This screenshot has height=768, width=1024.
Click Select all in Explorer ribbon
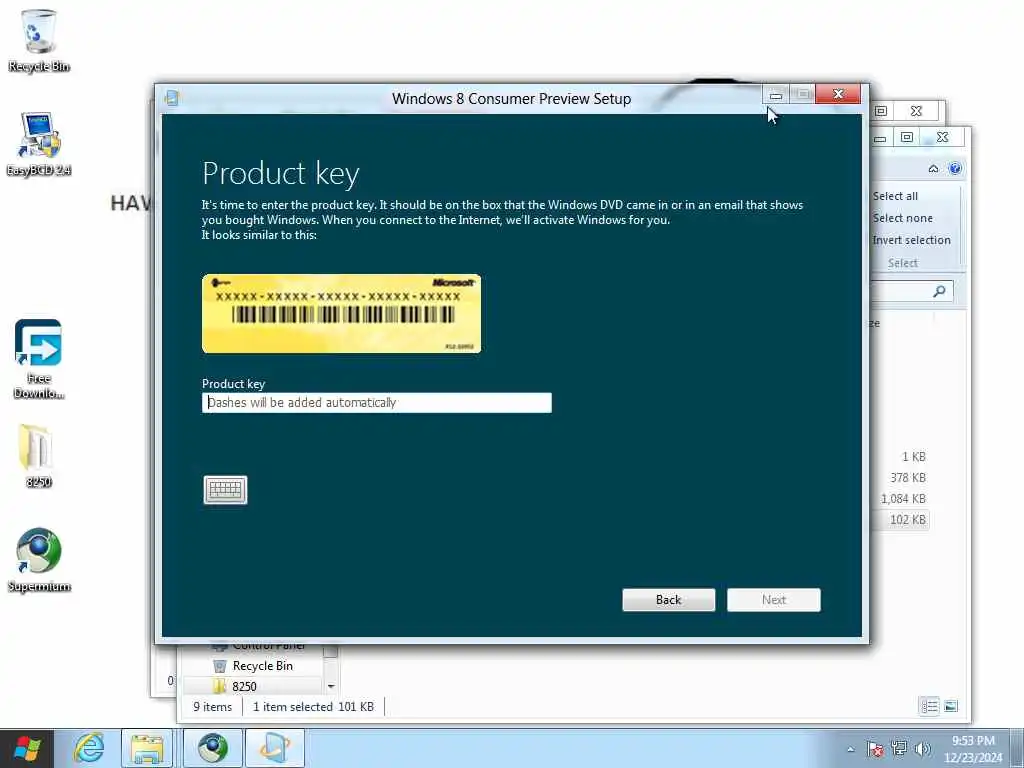click(895, 196)
